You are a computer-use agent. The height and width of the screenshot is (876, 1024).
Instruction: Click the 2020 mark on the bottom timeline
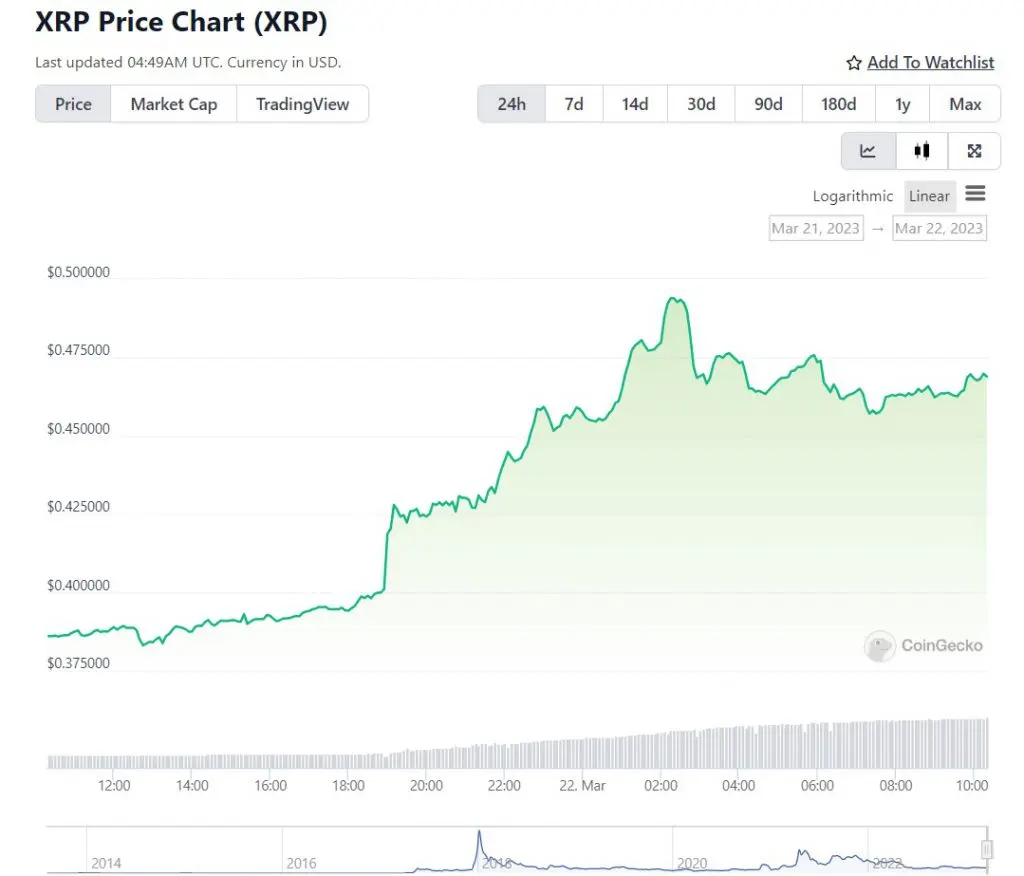tap(691, 863)
